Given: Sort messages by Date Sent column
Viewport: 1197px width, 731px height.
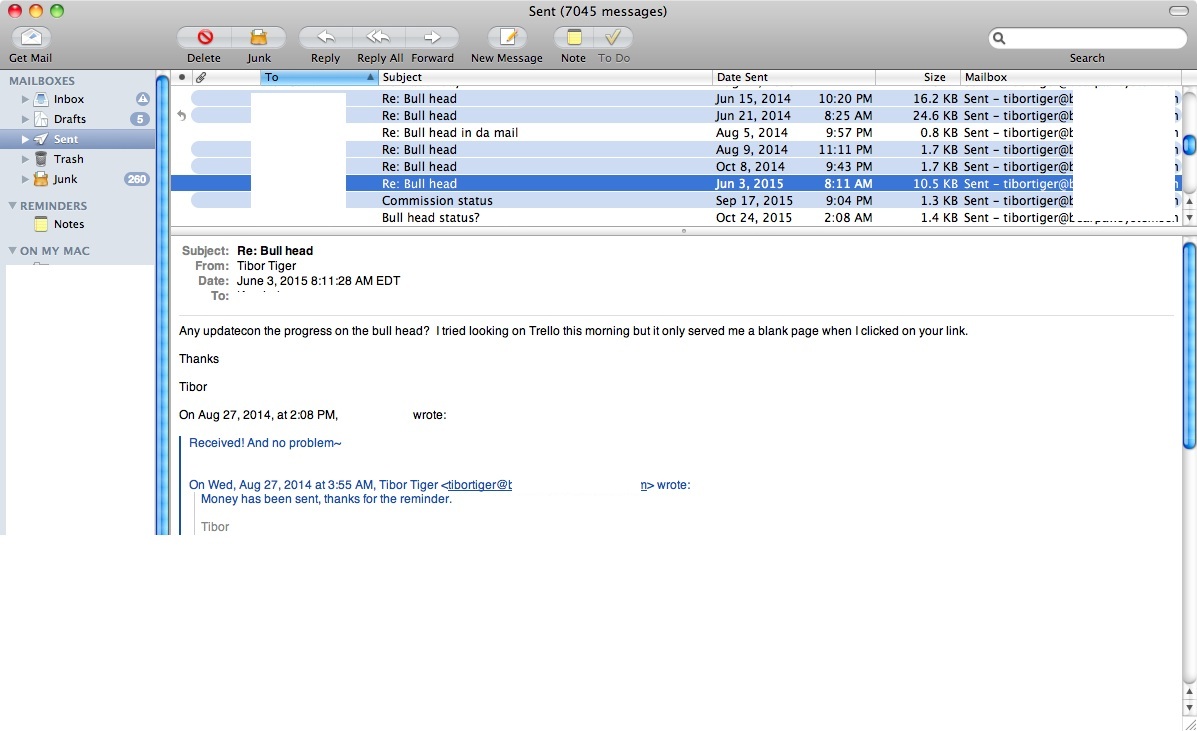Looking at the screenshot, I should 793,77.
